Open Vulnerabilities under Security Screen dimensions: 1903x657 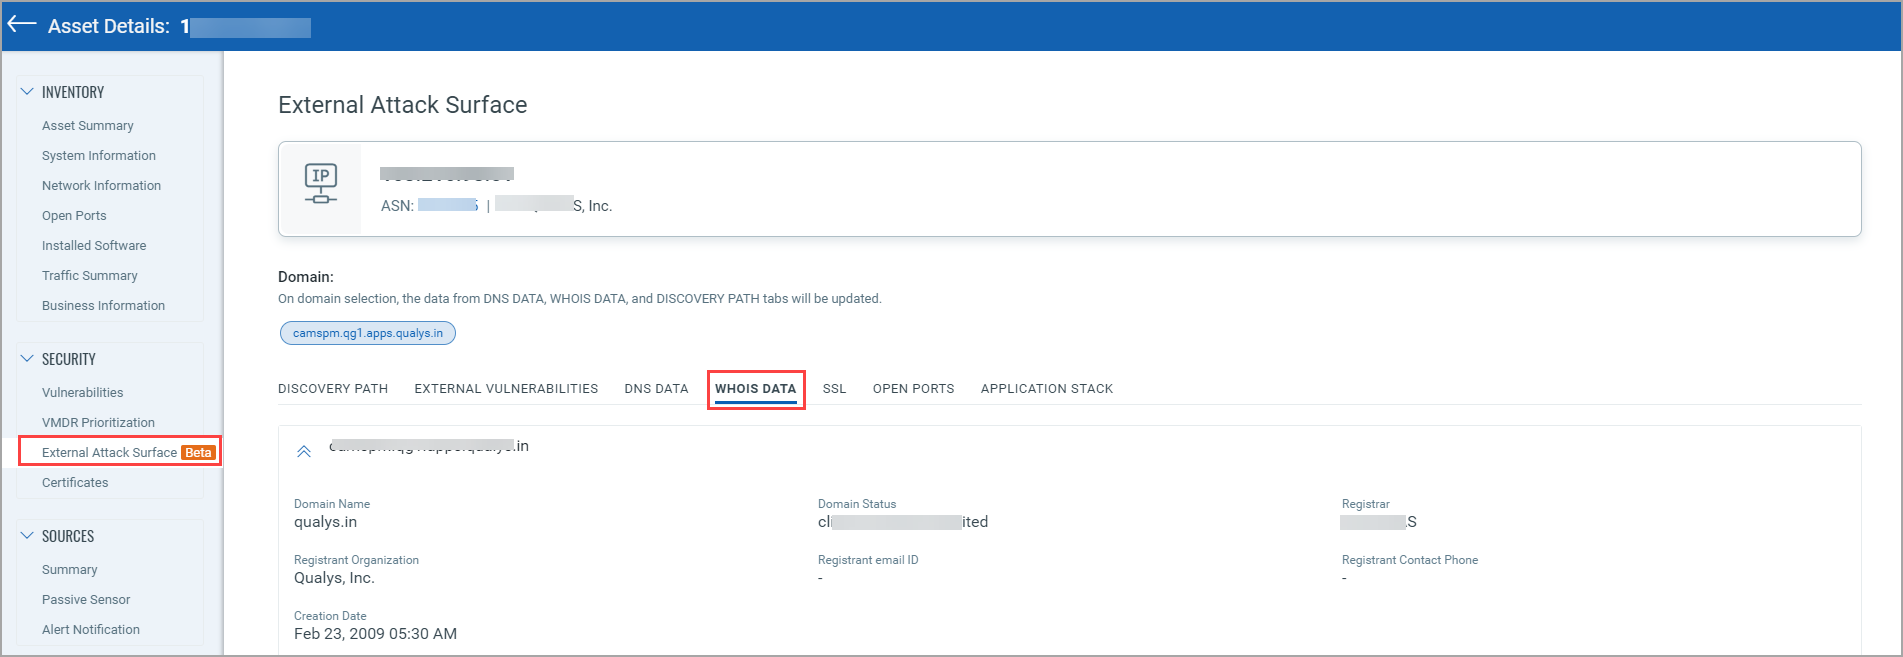[83, 393]
